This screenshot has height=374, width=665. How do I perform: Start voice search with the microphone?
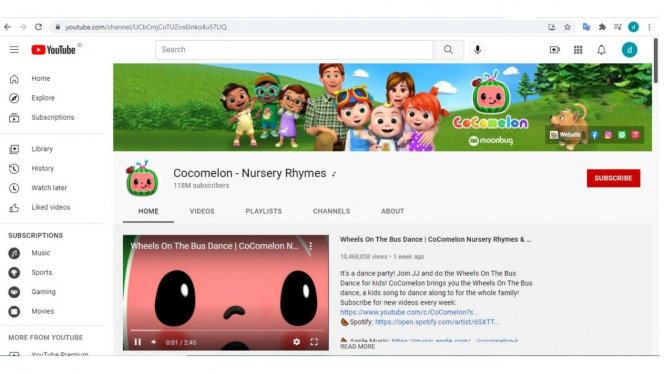tap(478, 50)
